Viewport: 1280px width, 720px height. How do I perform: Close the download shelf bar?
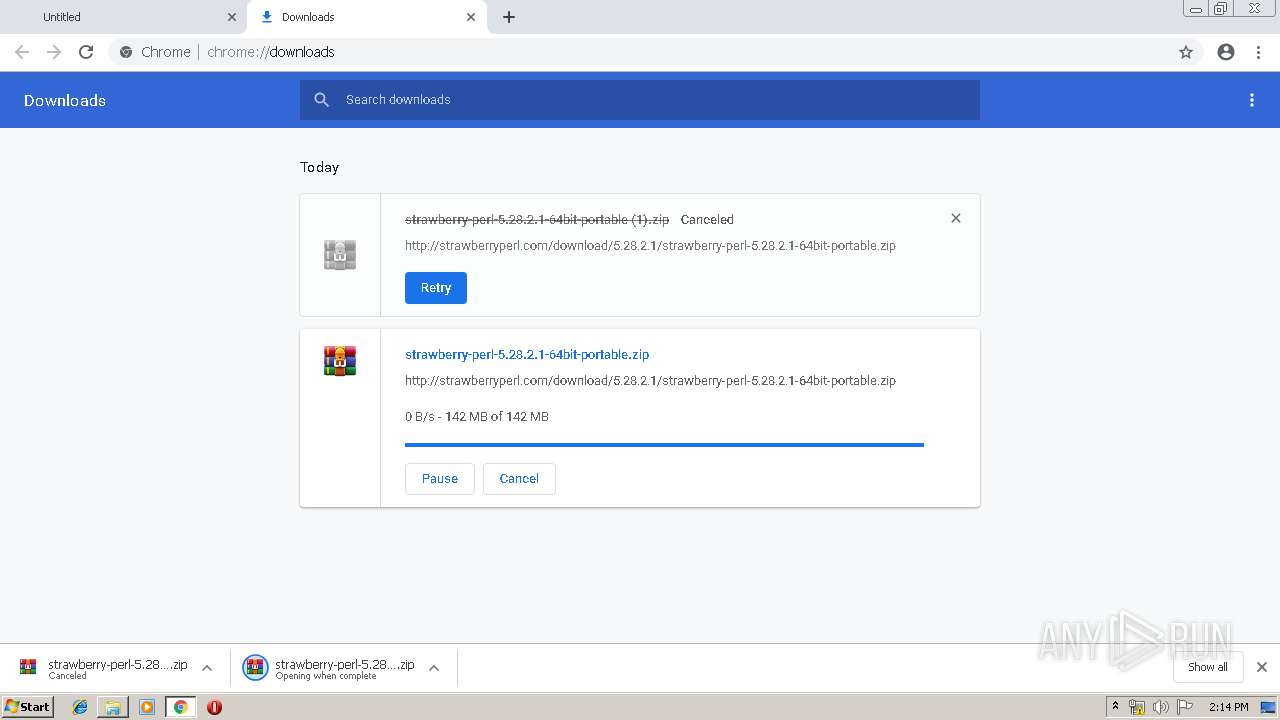(1262, 667)
